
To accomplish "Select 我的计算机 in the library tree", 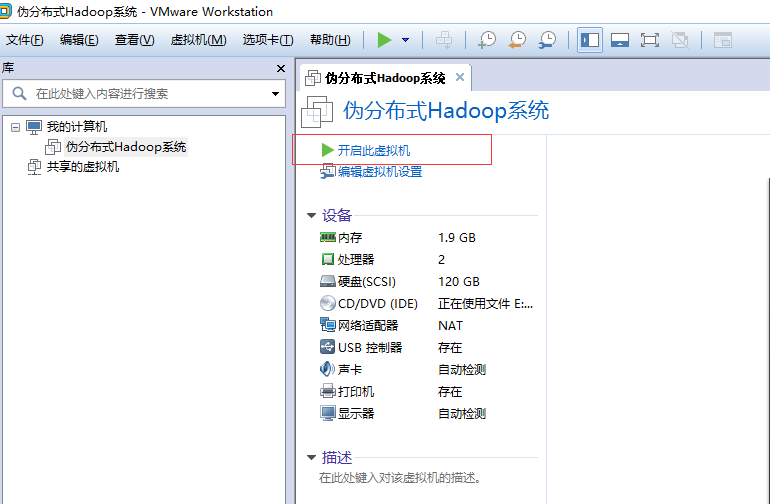I will pyautogui.click(x=77, y=127).
